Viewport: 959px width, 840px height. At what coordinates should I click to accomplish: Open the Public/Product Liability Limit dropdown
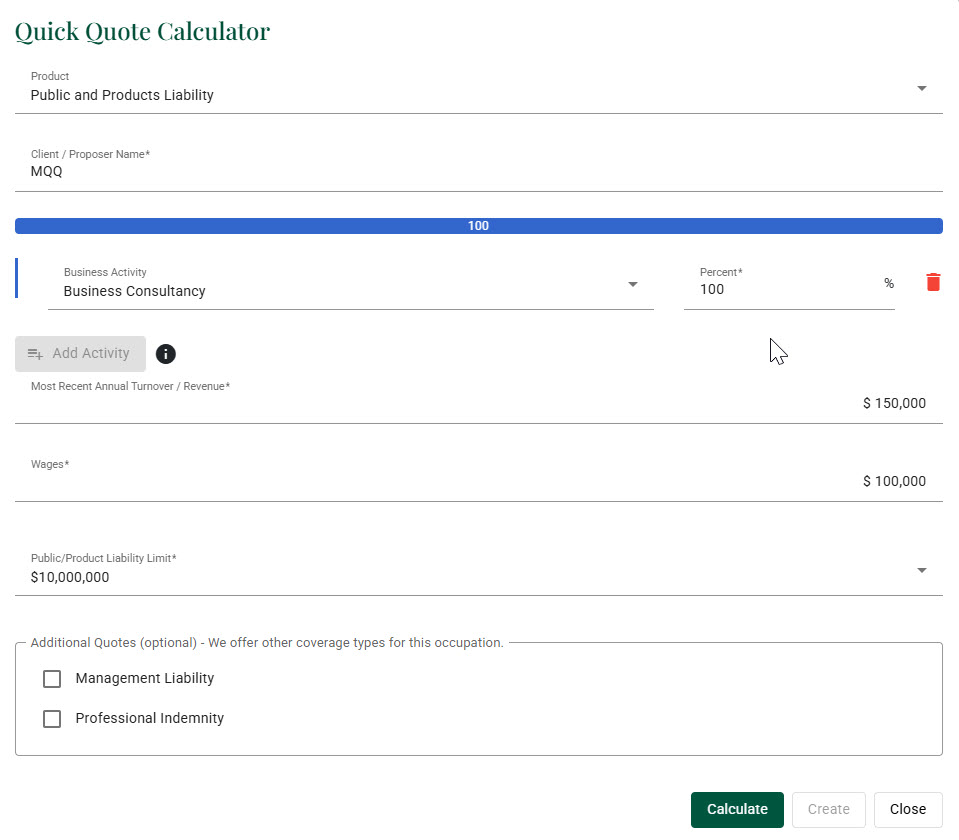click(921, 570)
